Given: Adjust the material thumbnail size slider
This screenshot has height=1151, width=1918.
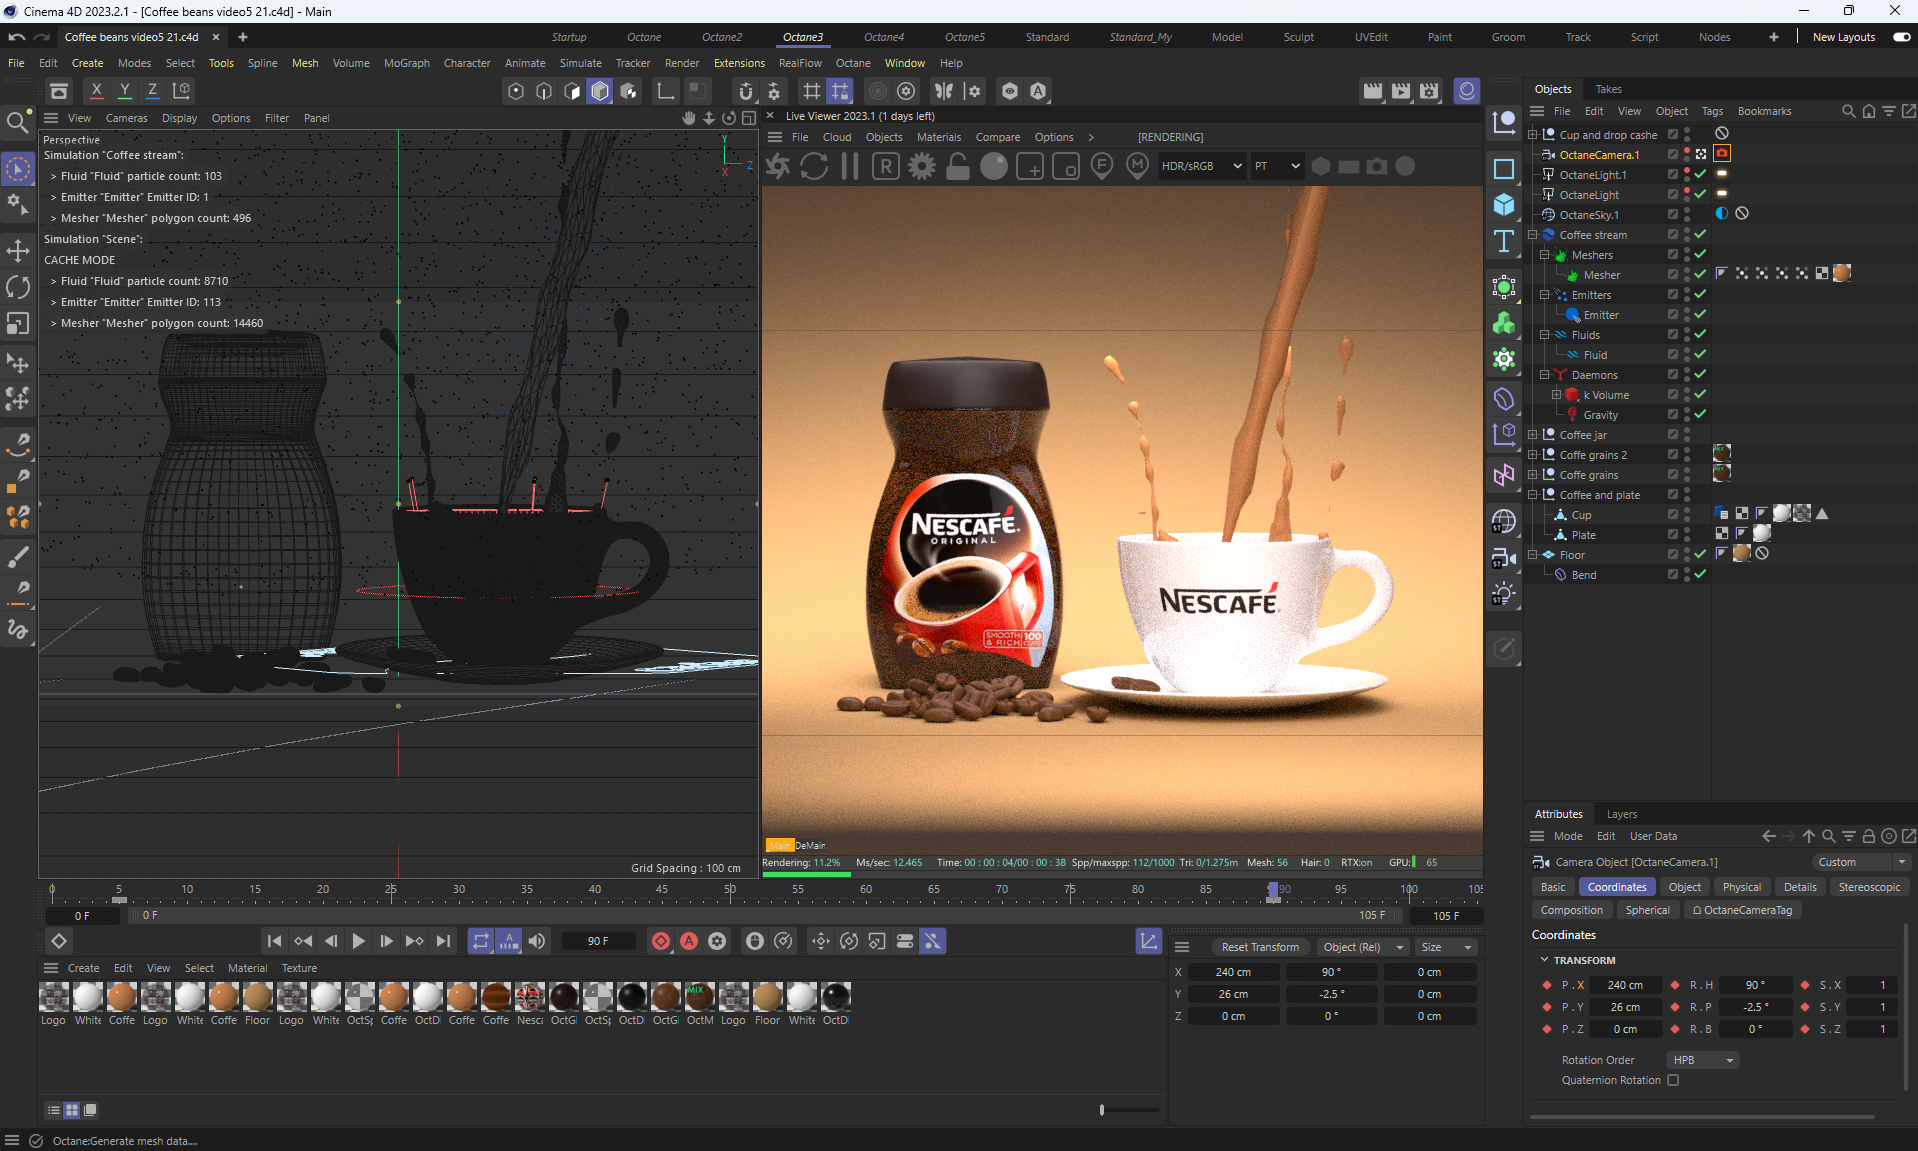Looking at the screenshot, I should [1128, 1109].
